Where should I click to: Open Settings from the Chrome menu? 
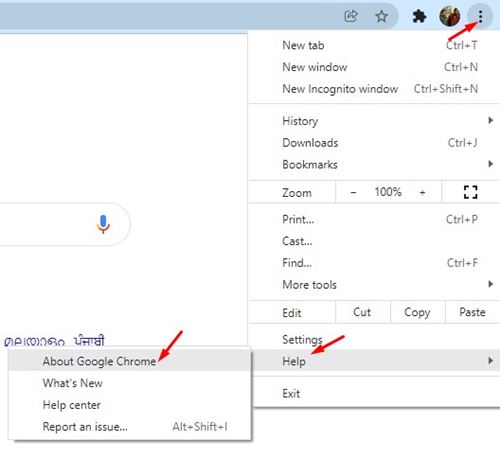(x=374, y=339)
